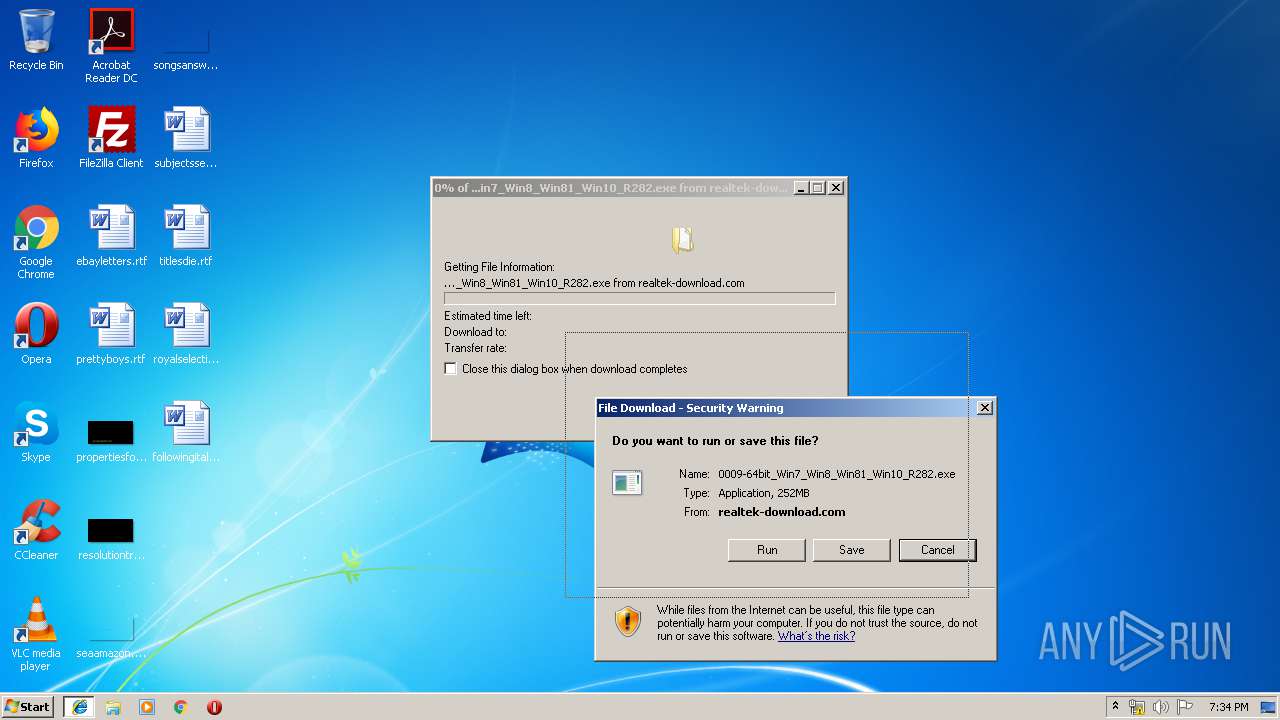This screenshot has height=720, width=1280.
Task: Open 'What's the risk?' link
Action: pos(816,636)
